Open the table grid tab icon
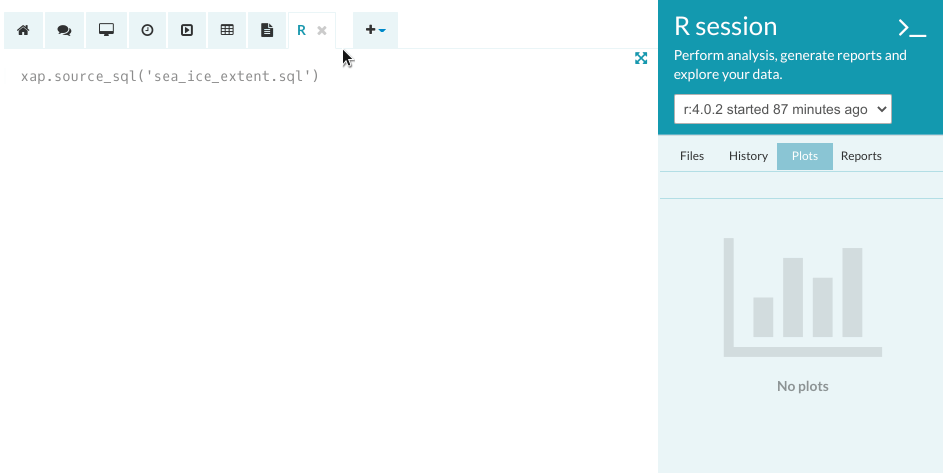943x473 pixels. (x=227, y=31)
